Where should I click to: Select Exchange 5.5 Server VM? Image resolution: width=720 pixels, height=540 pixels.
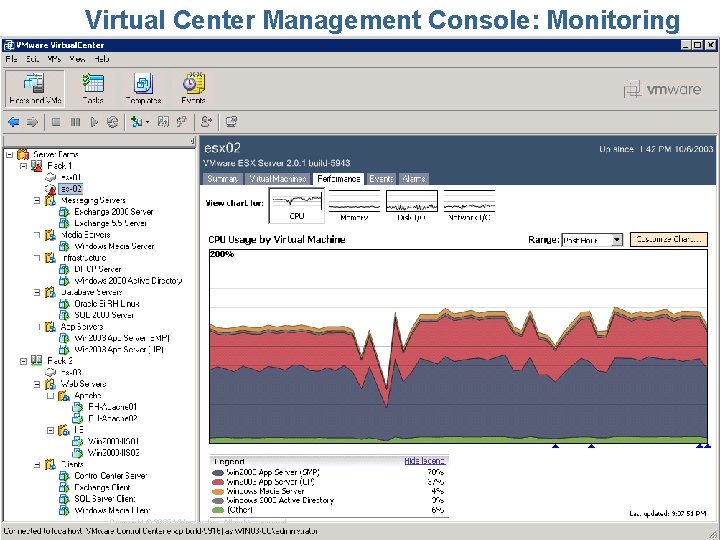(x=110, y=223)
